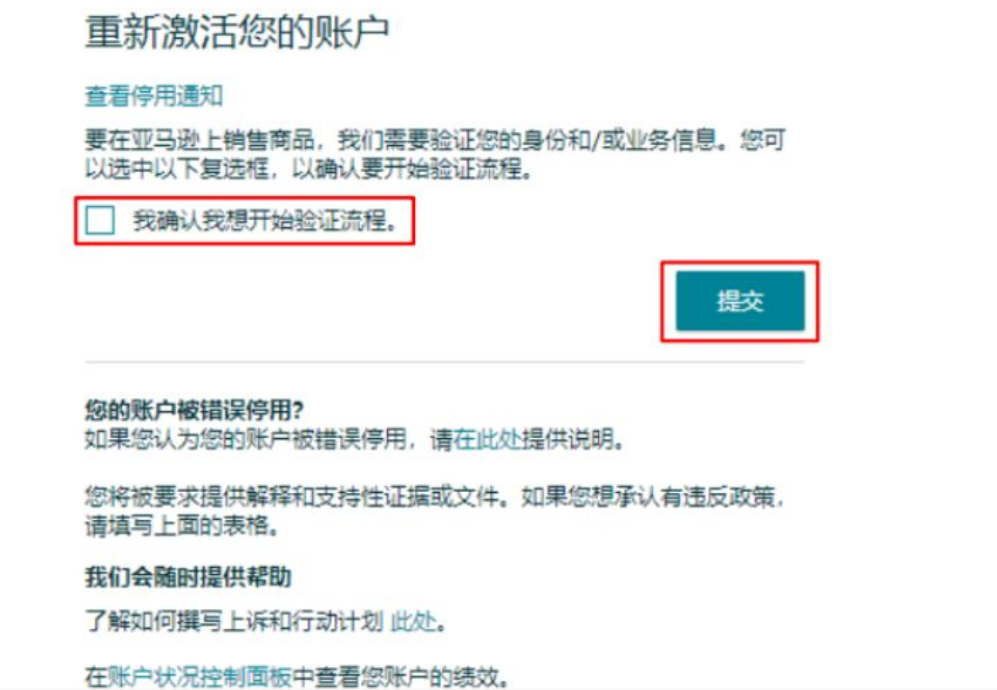The height and width of the screenshot is (690, 997).
Task: Click the line 请填写上面的表格
Action: pos(182,526)
